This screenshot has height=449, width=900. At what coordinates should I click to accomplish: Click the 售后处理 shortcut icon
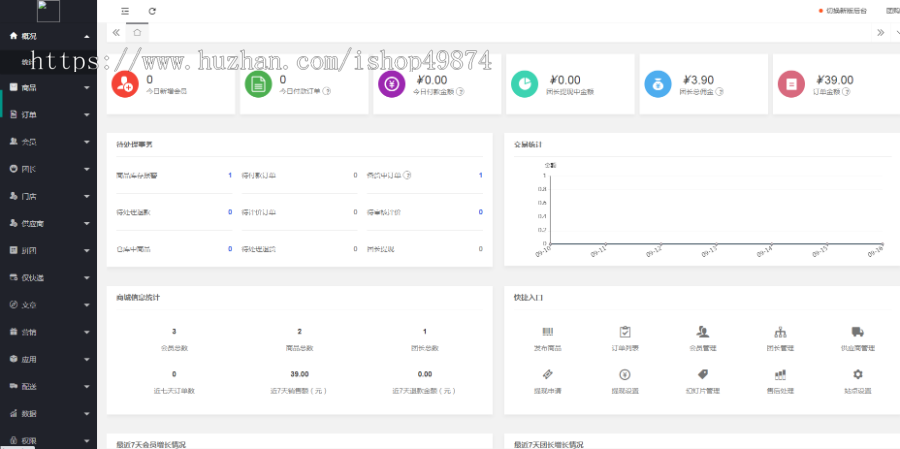pyautogui.click(x=780, y=374)
